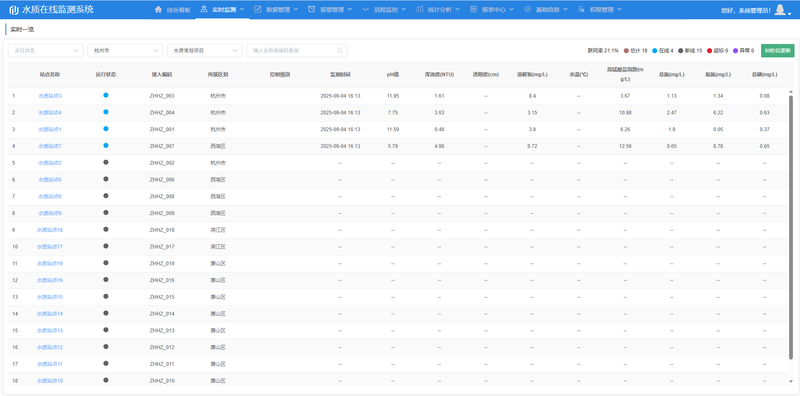Click the 数据管理 edit icon
Image resolution: width=800 pixels, height=396 pixels.
tap(258, 9)
